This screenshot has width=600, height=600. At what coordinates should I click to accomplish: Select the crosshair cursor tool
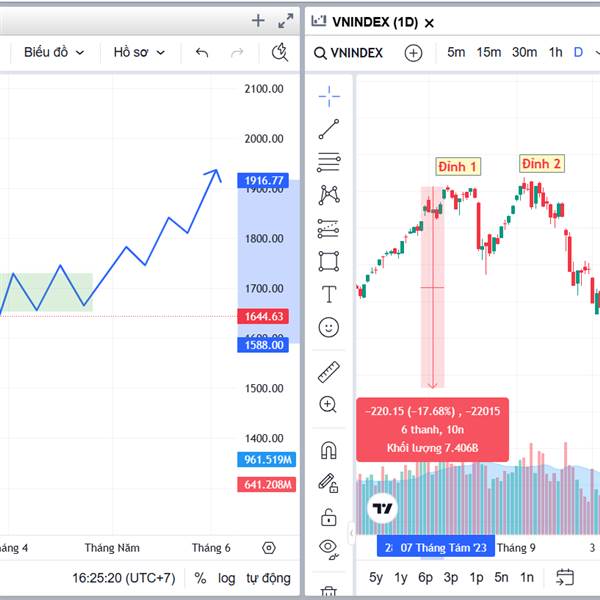[329, 96]
